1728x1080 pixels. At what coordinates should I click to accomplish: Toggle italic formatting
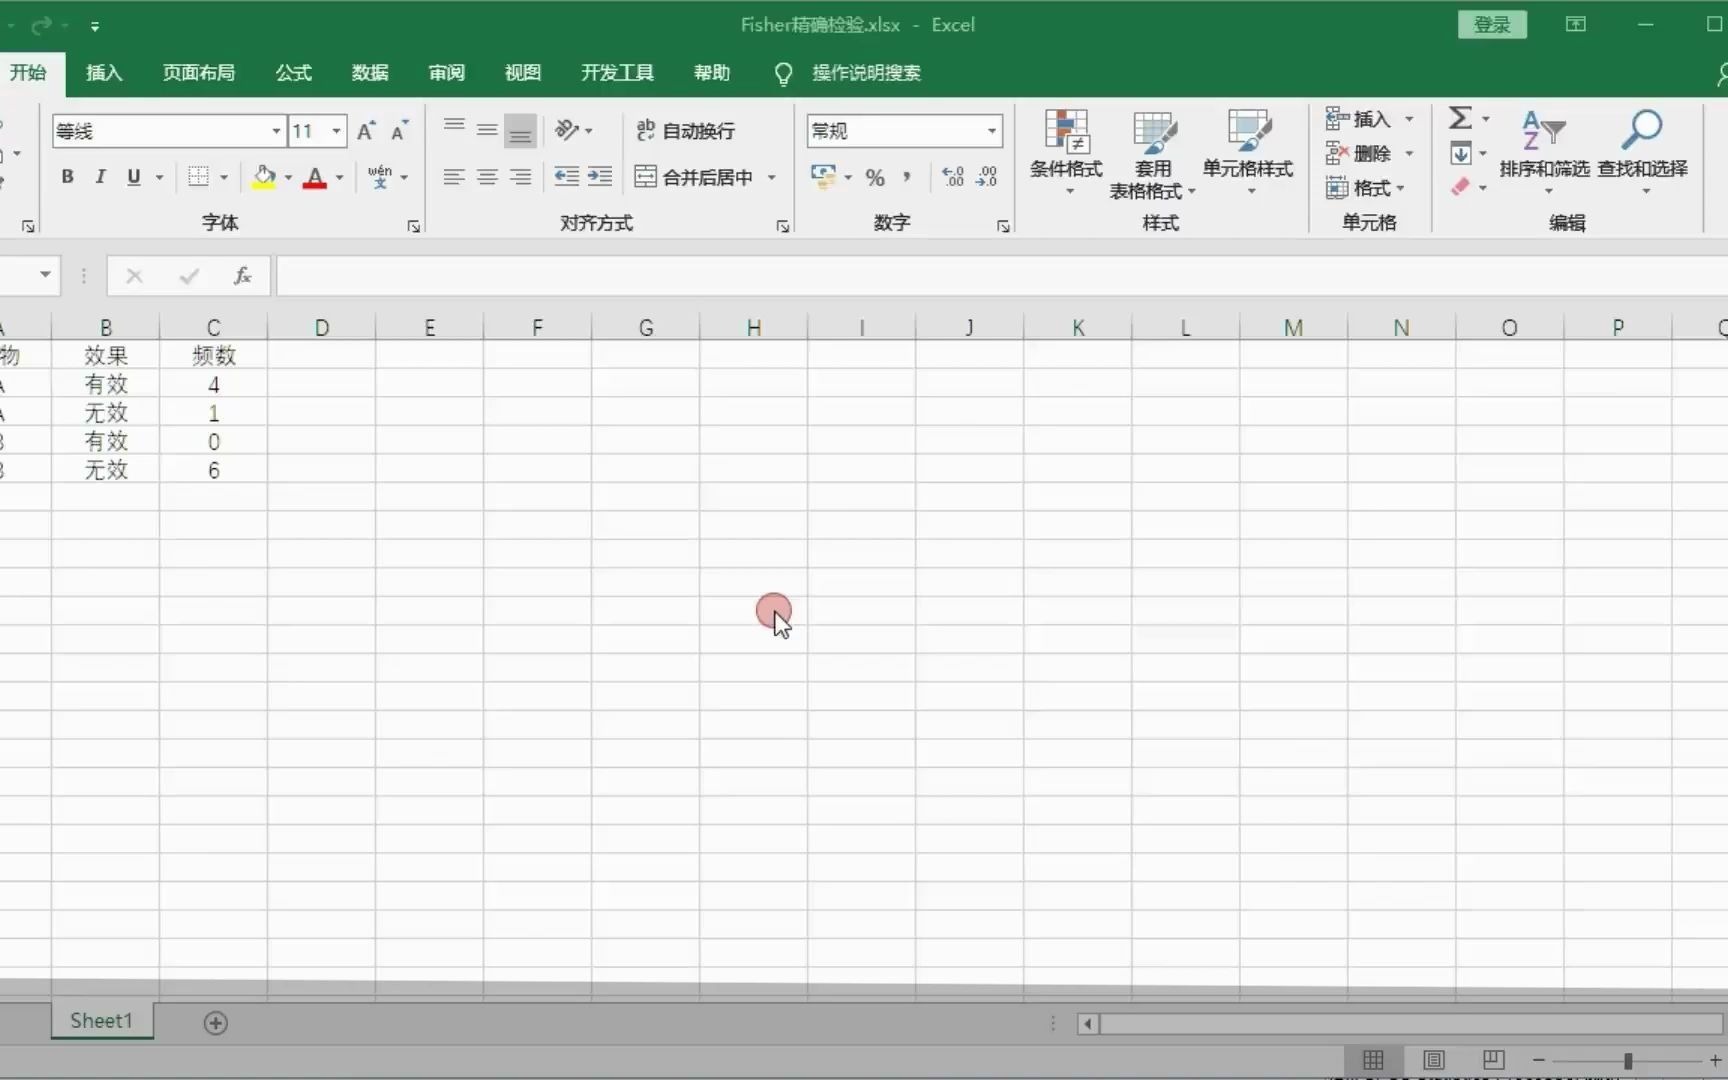100,177
